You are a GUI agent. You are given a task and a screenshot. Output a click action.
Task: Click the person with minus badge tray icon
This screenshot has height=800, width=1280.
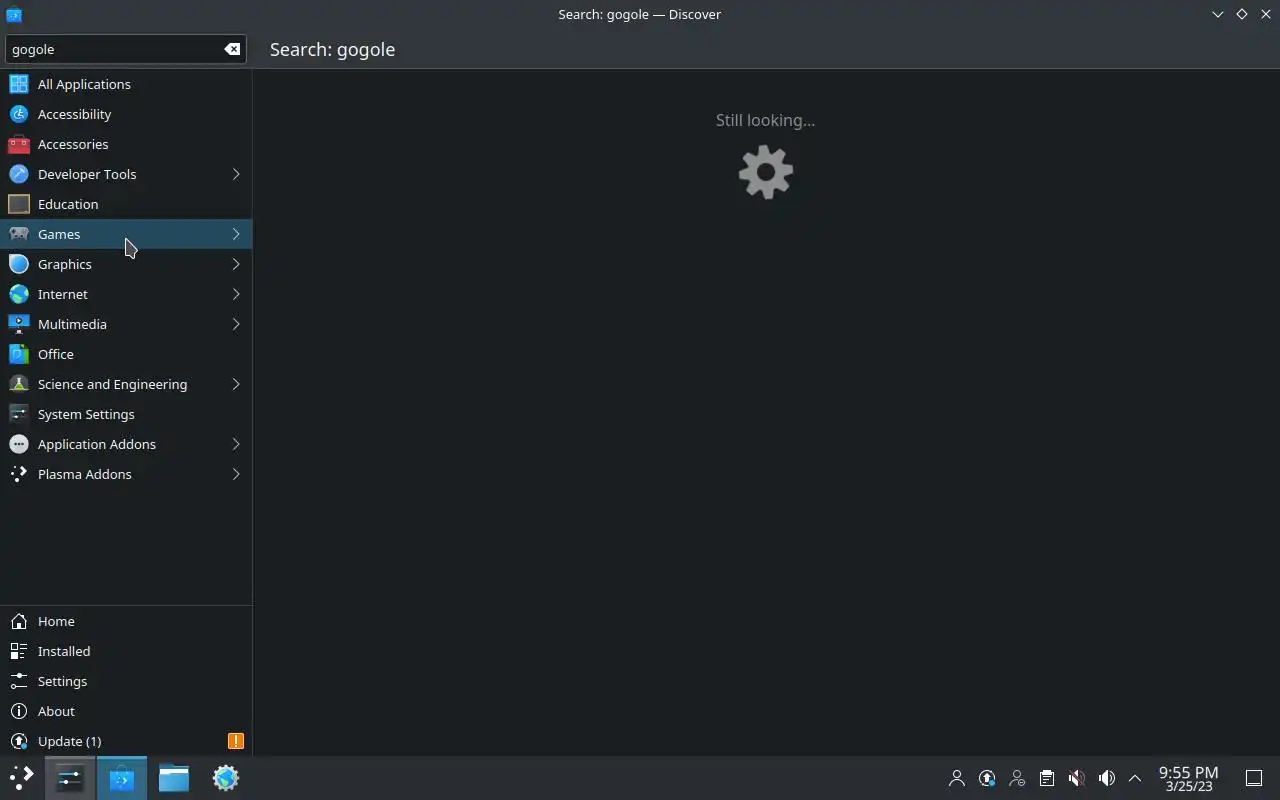pyautogui.click(x=1017, y=778)
